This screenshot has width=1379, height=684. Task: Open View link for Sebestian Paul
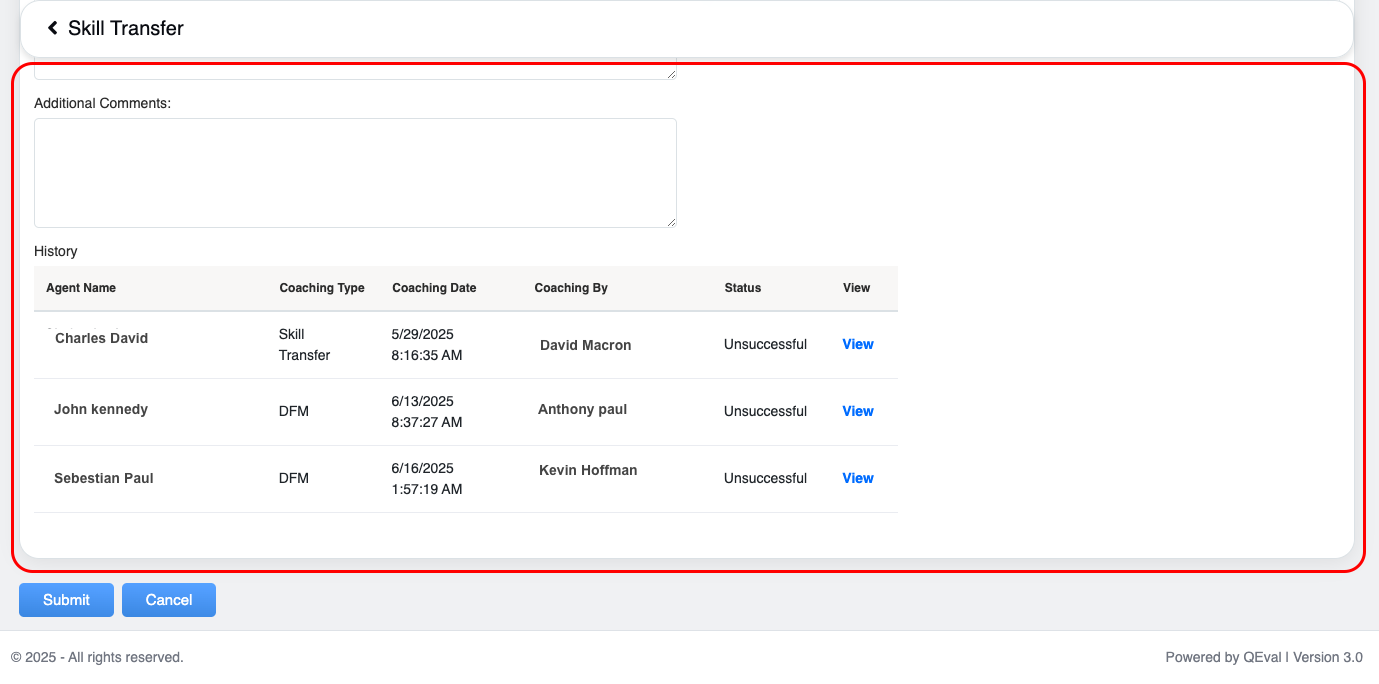tap(857, 478)
